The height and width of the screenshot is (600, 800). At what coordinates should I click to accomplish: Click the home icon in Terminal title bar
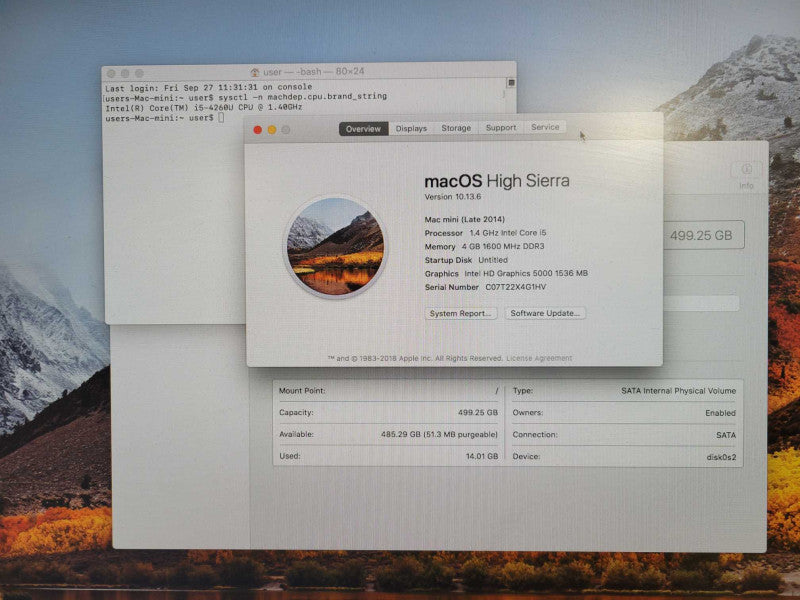255,72
